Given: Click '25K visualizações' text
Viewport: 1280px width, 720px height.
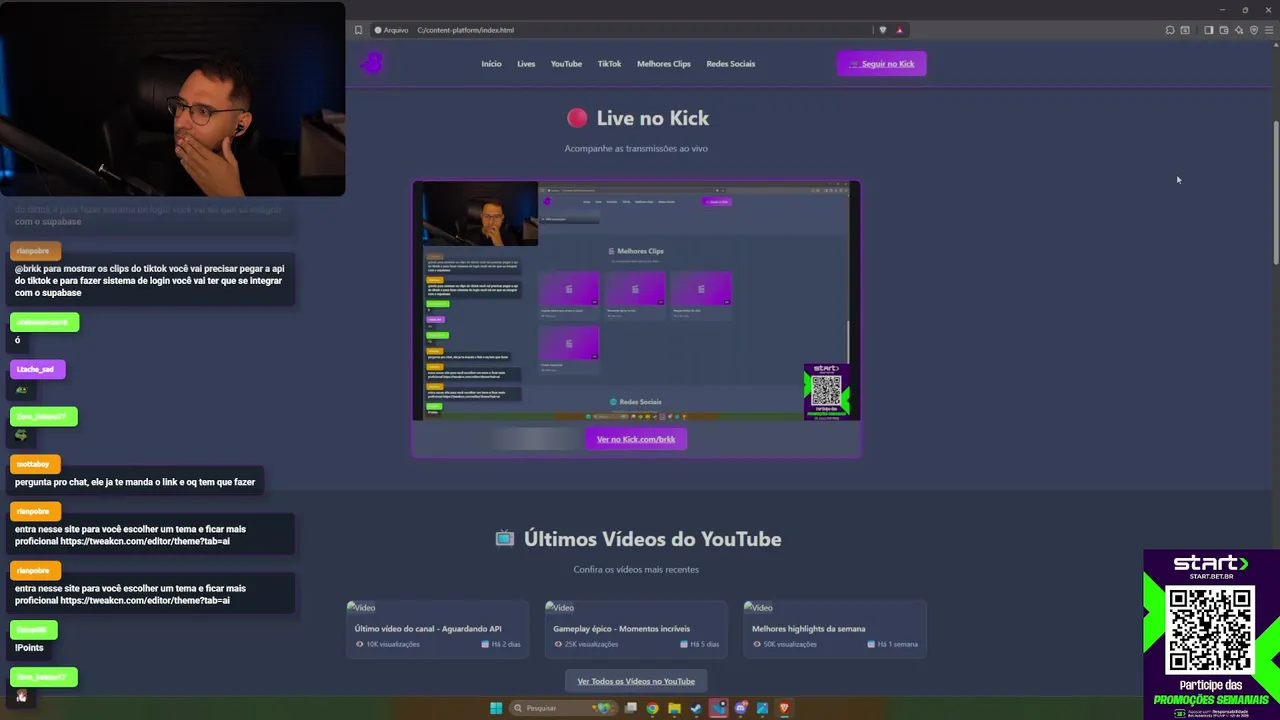Looking at the screenshot, I should tap(592, 644).
